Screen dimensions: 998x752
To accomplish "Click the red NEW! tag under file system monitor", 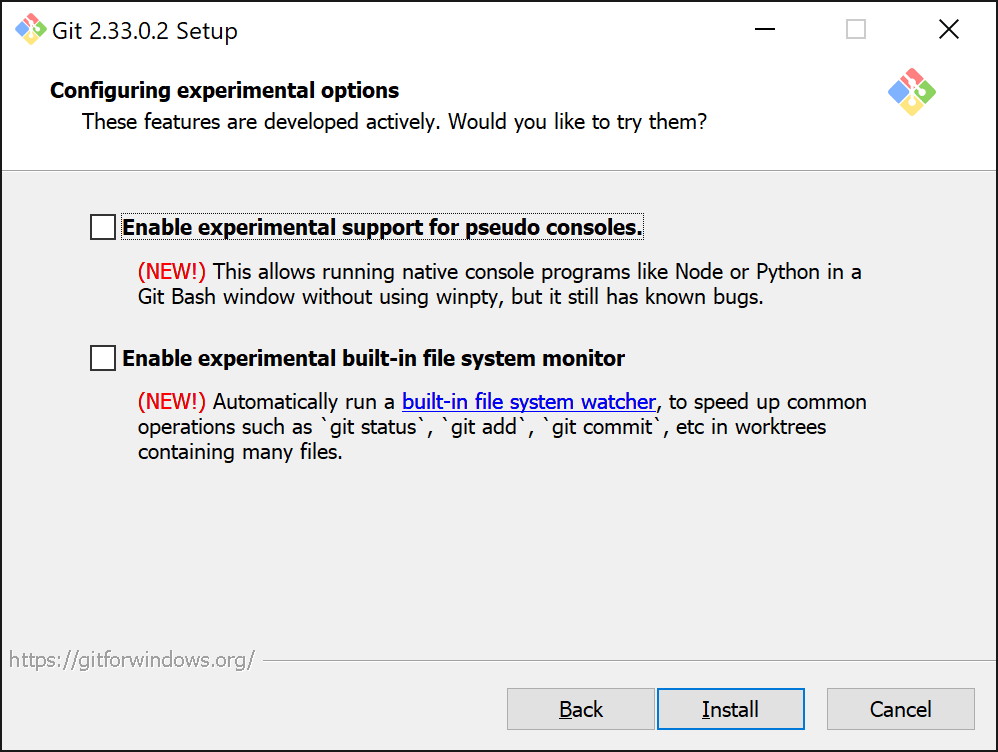I will (172, 402).
